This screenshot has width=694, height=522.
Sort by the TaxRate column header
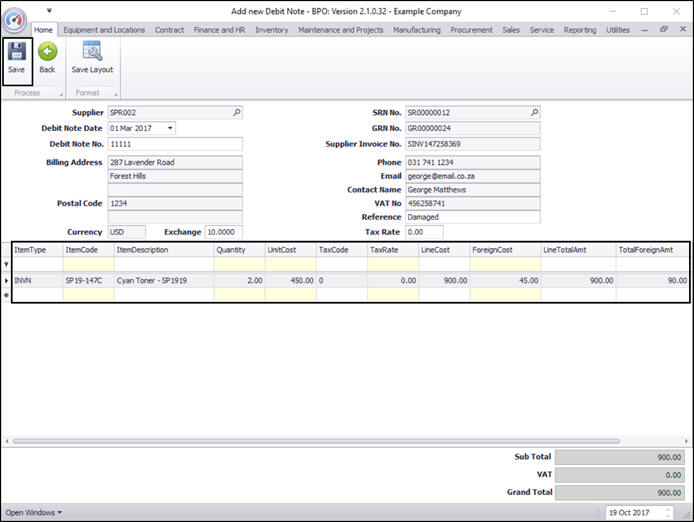(393, 250)
